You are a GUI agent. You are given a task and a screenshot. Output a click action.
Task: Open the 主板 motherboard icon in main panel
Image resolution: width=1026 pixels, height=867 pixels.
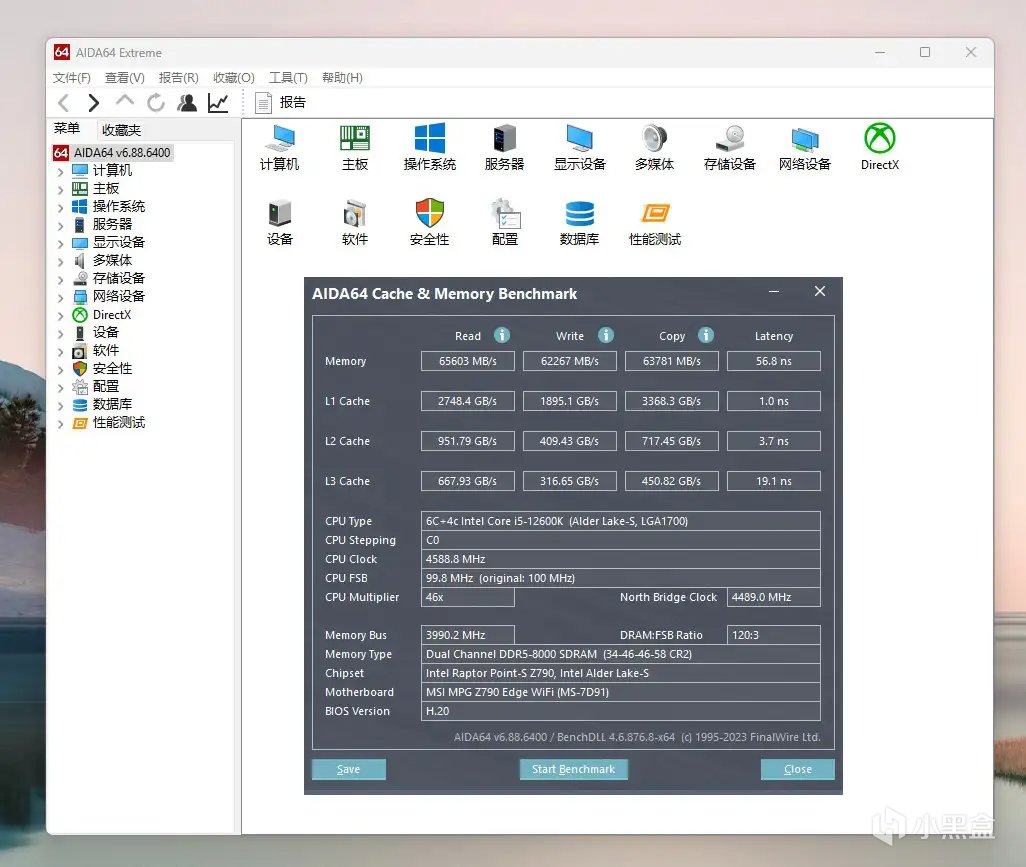(x=355, y=147)
